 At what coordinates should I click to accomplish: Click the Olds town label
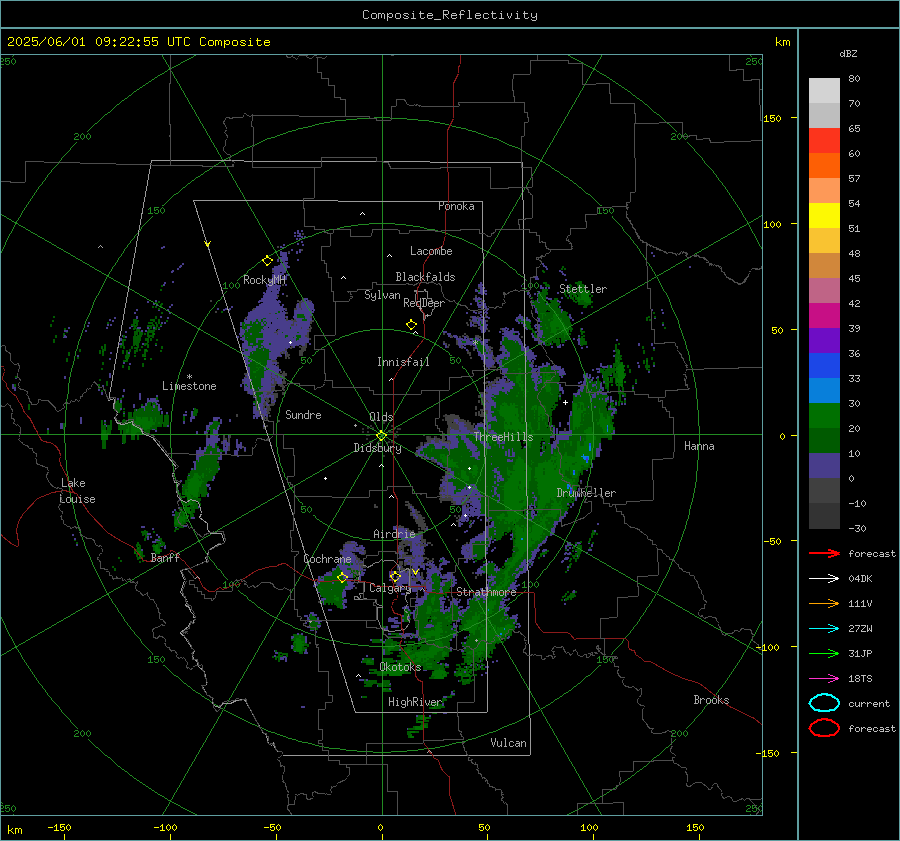pyautogui.click(x=381, y=417)
